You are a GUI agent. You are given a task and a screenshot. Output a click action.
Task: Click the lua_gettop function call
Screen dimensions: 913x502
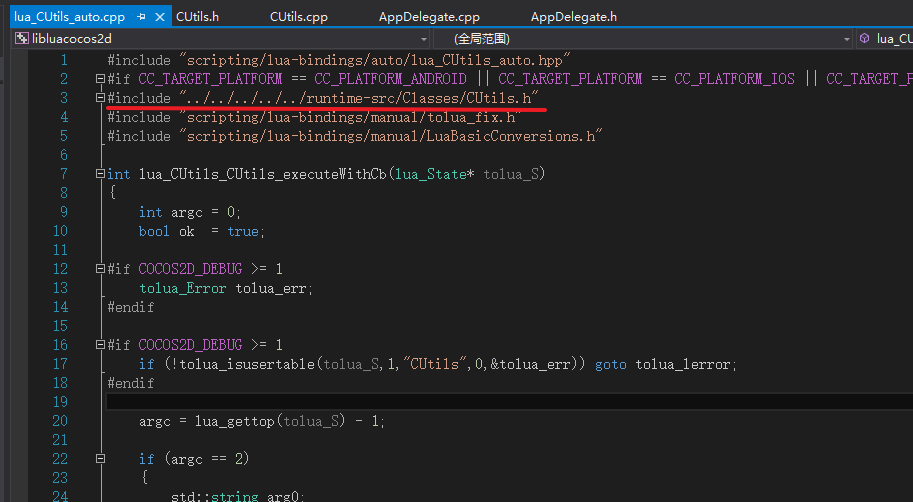[227, 421]
